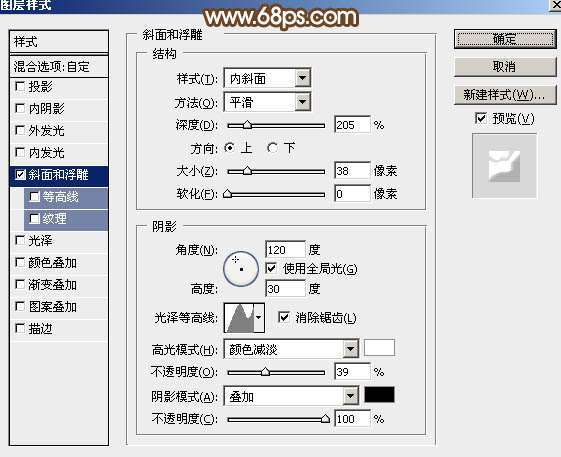This screenshot has width=561, height=457.
Task: Toggle the 光泽 satin checkbox
Action: (20, 240)
